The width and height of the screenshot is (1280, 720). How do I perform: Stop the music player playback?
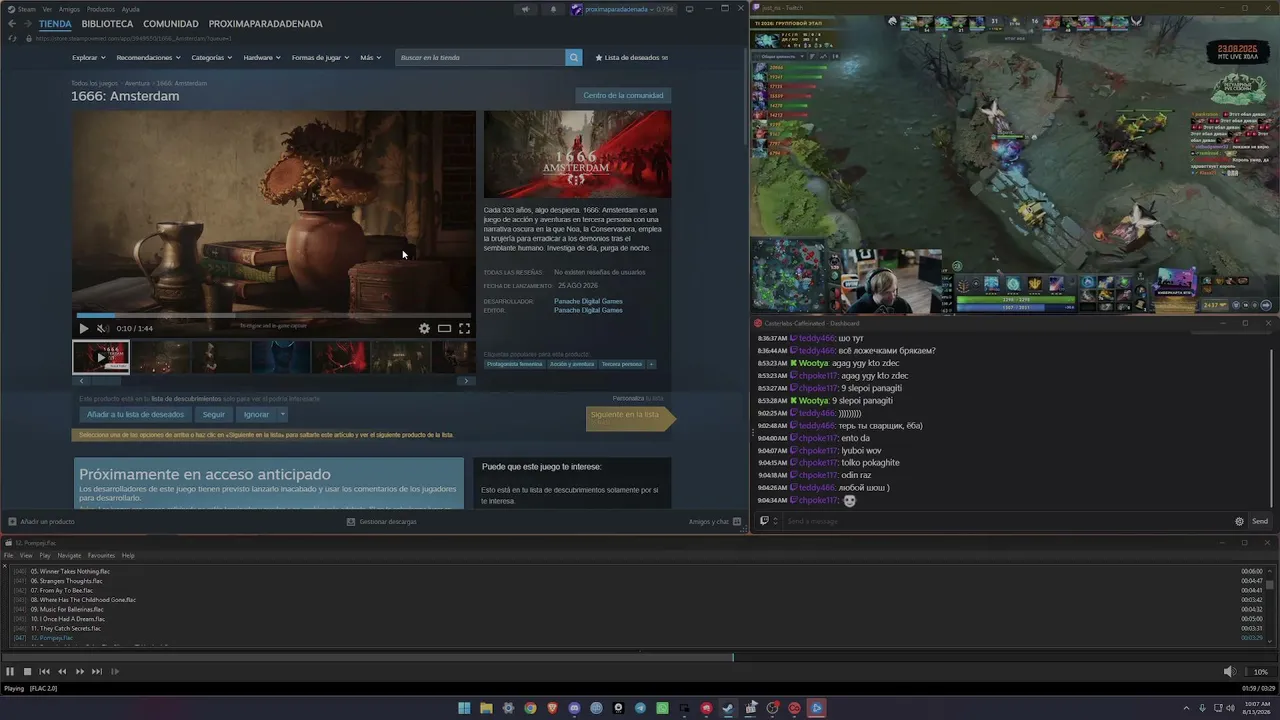tap(28, 672)
